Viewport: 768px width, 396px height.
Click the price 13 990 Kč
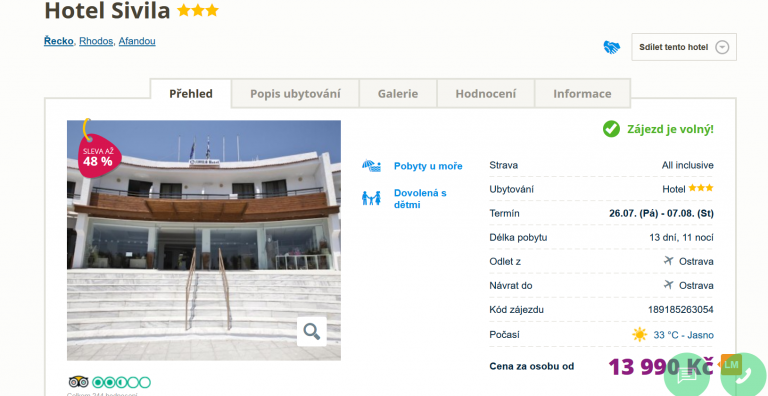coord(661,367)
